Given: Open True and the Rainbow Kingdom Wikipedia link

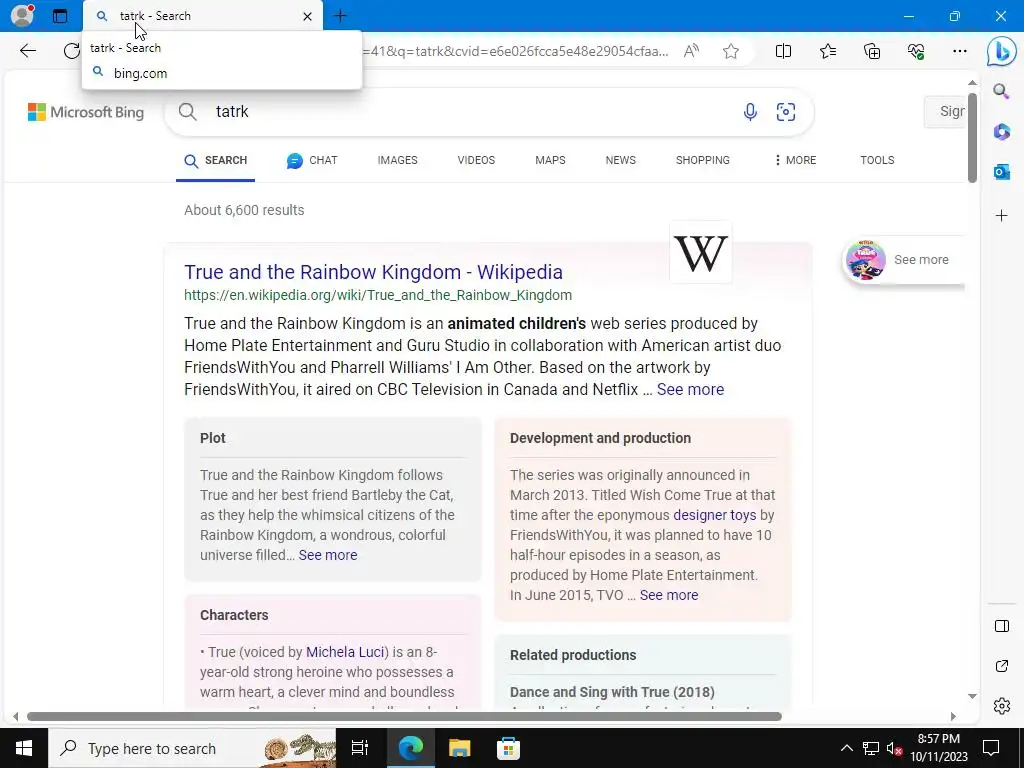Looking at the screenshot, I should point(374,272).
